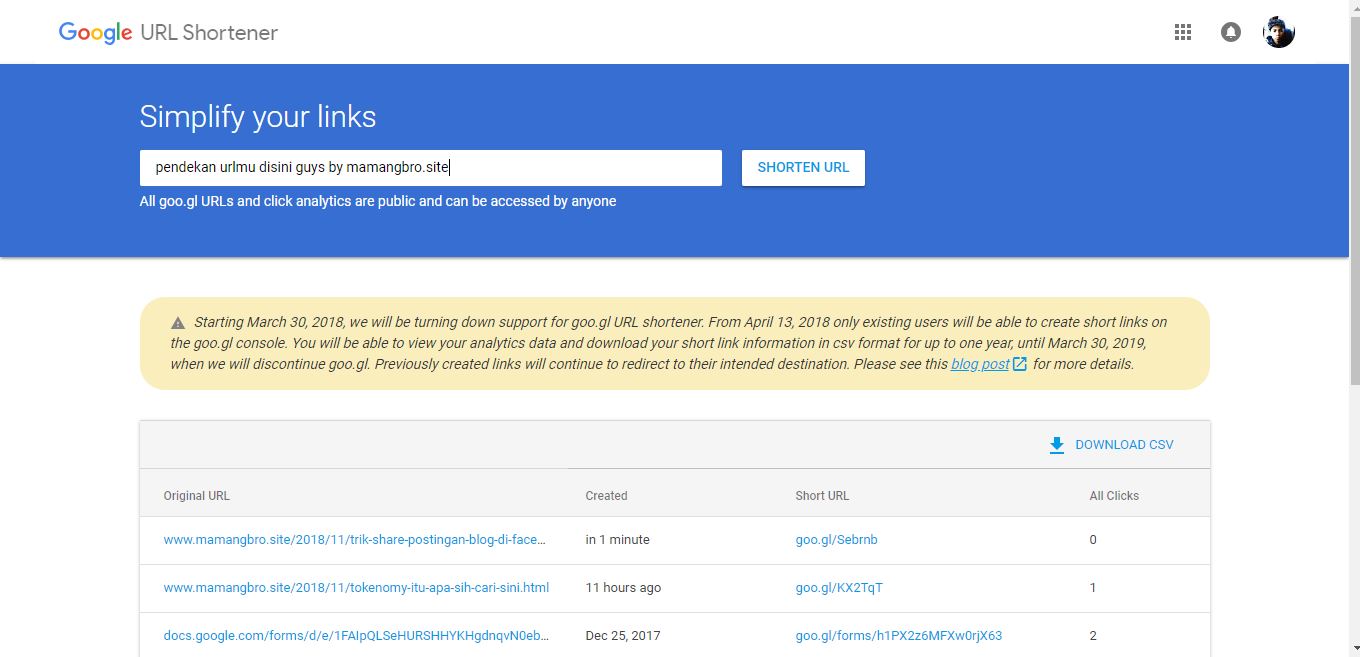Click the download arrow icon
This screenshot has height=657, width=1360.
(1057, 445)
